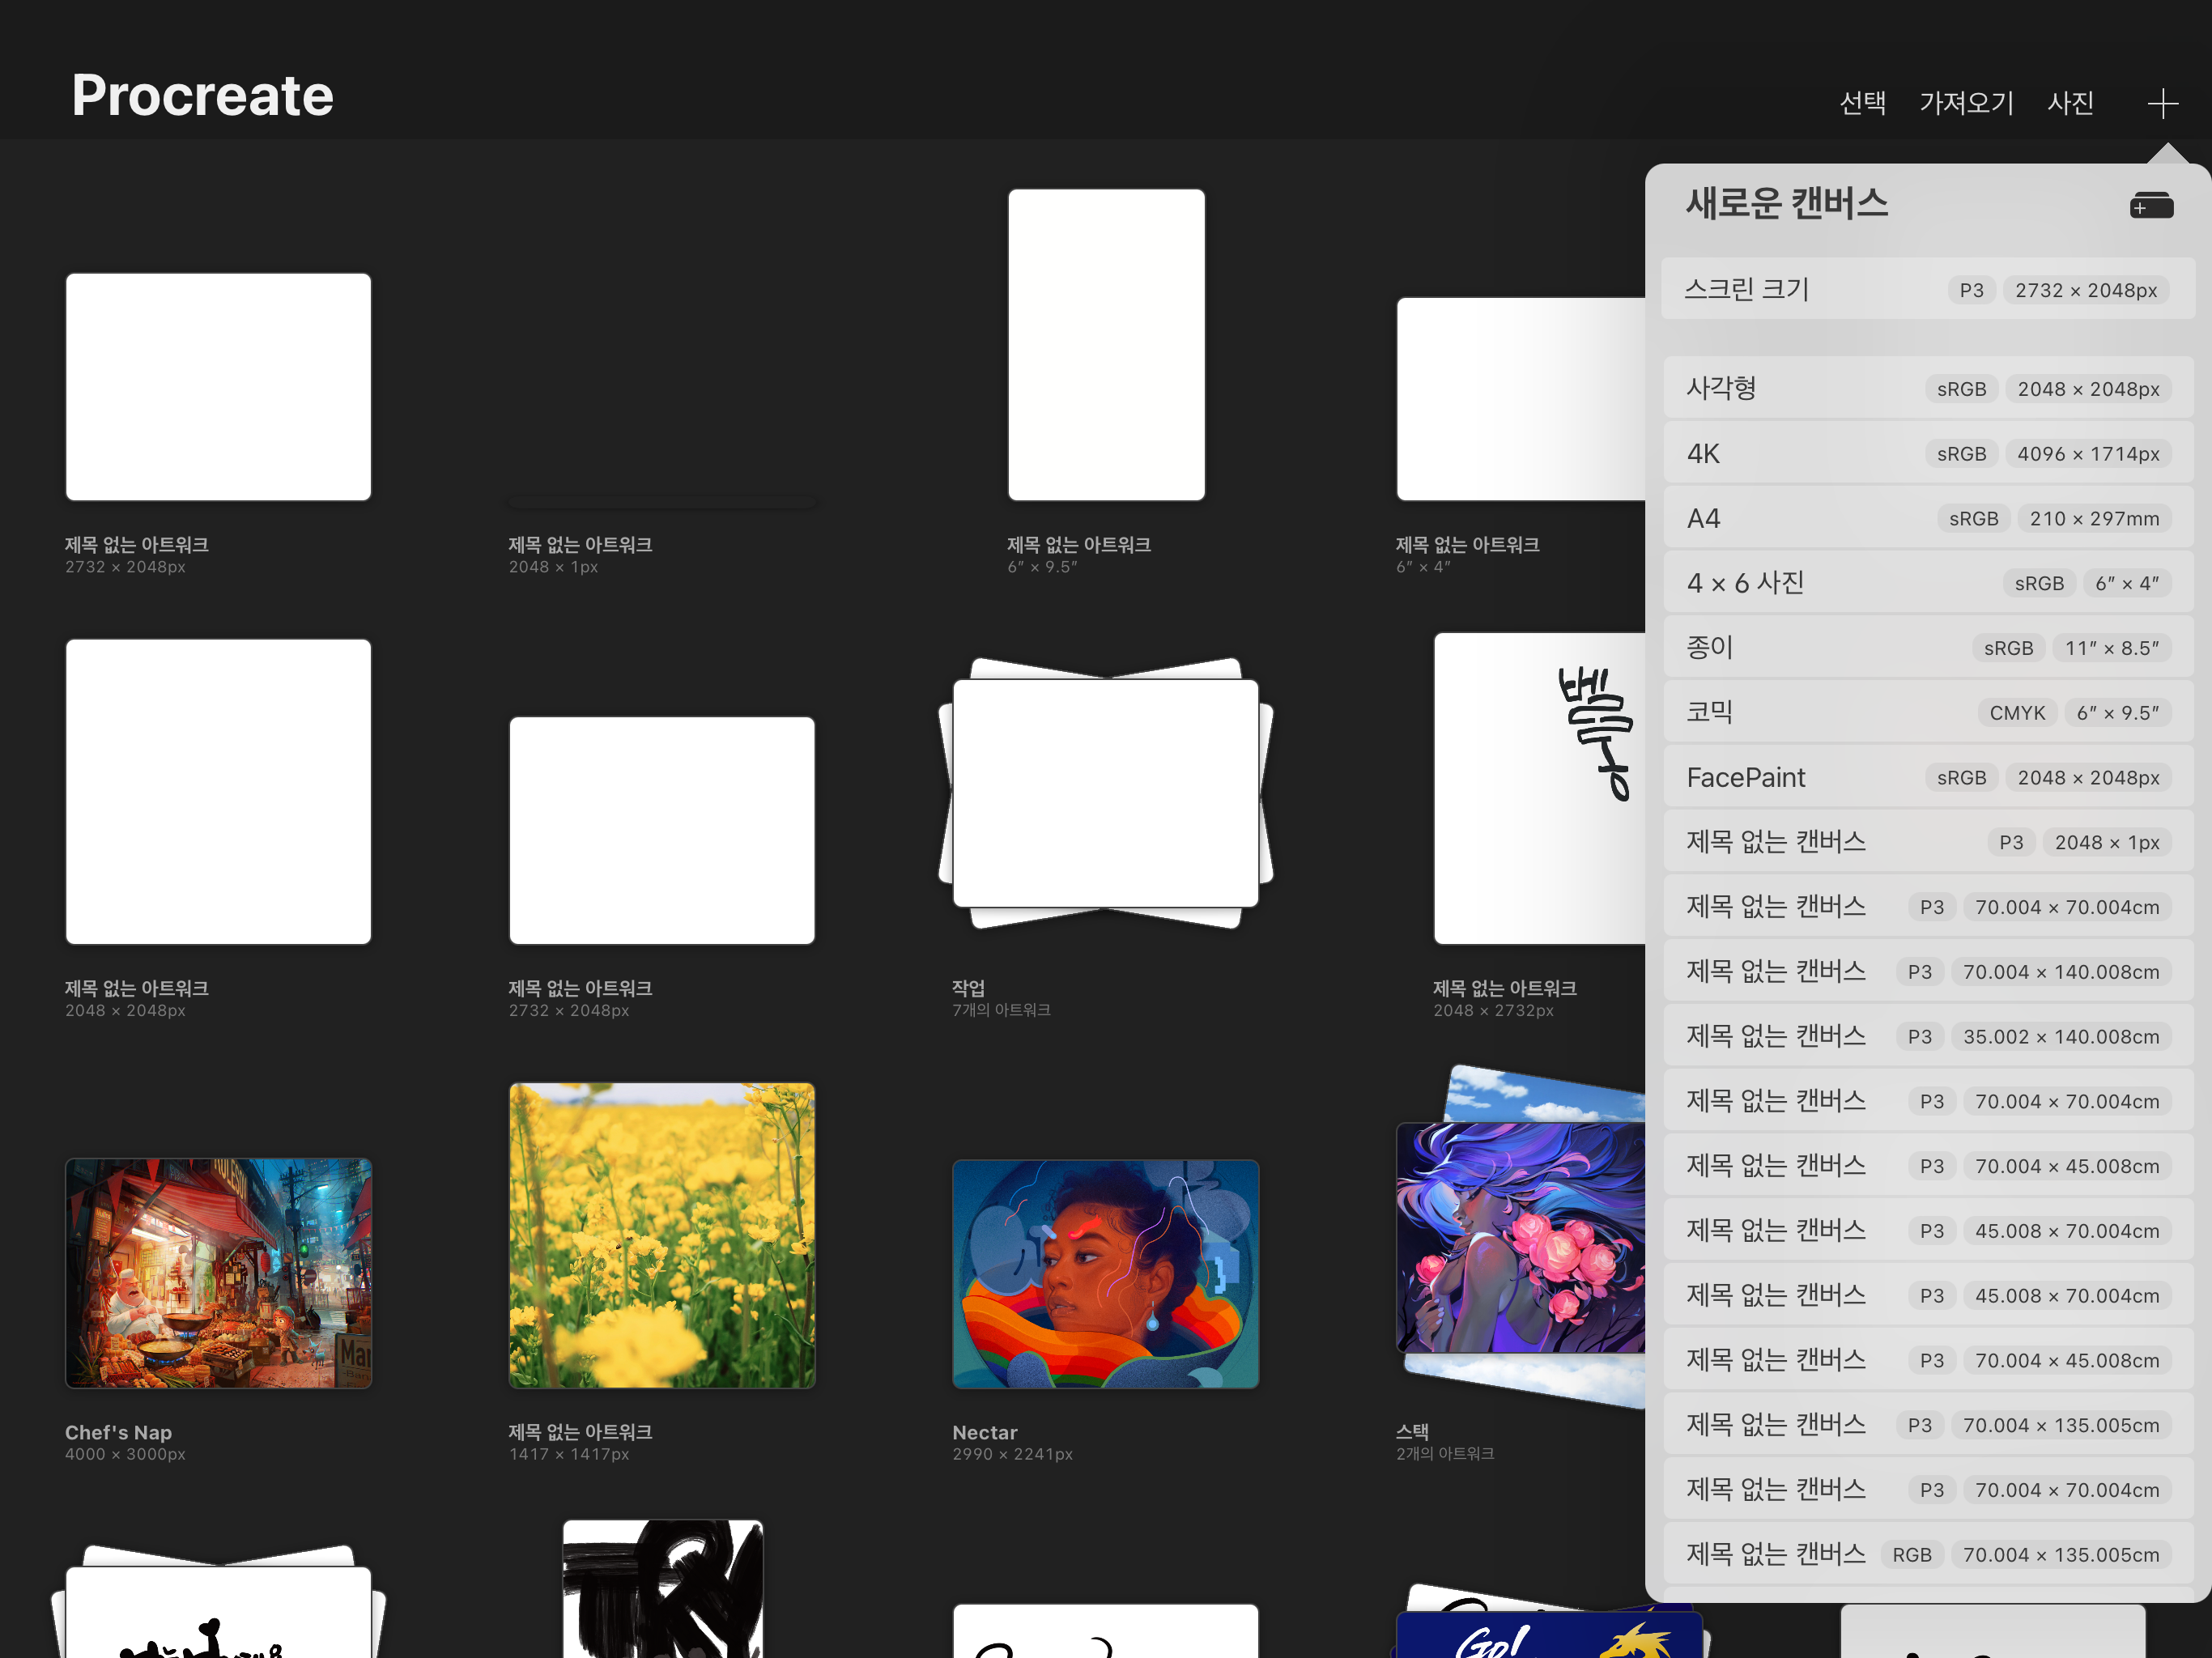Viewport: 2212px width, 1658px height.
Task: Rename the 작업 stack title
Action: tap(968, 988)
